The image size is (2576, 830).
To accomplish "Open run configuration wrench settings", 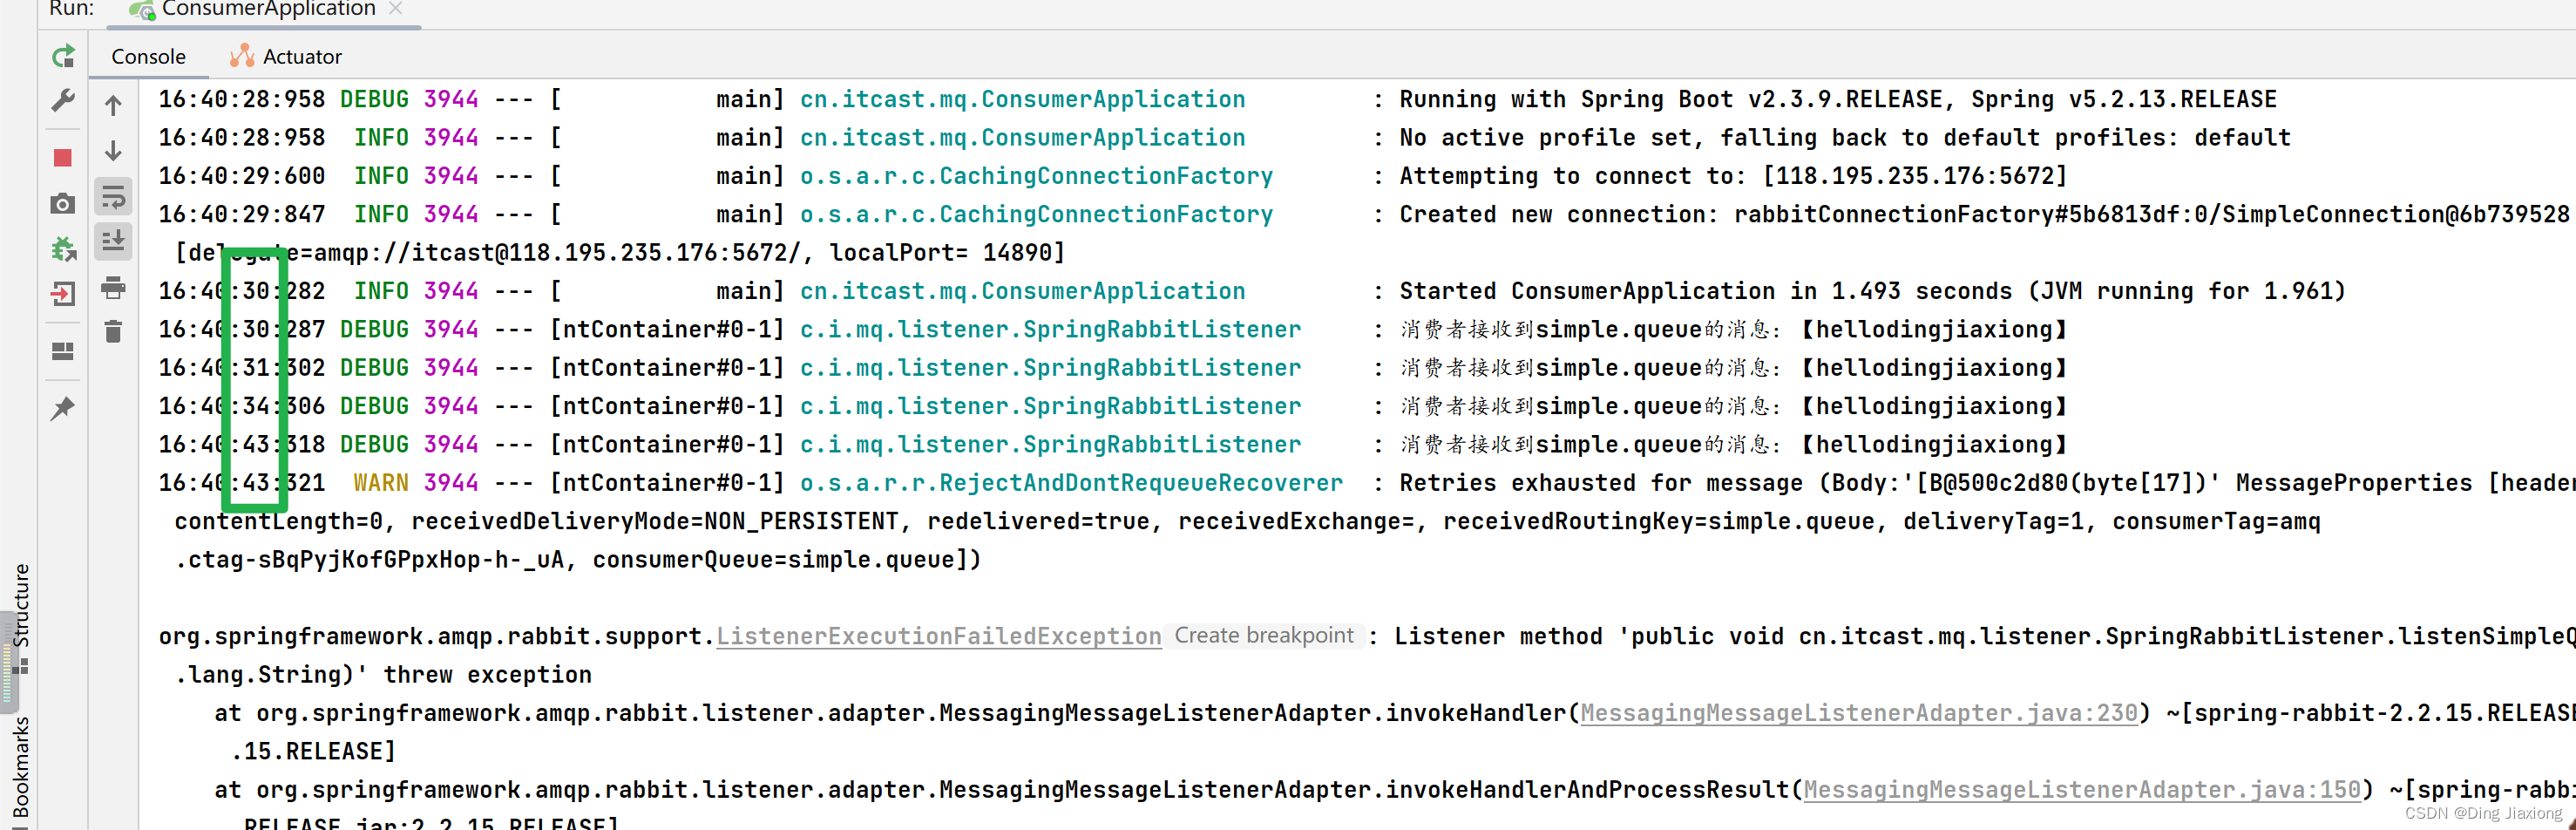I will tap(63, 100).
